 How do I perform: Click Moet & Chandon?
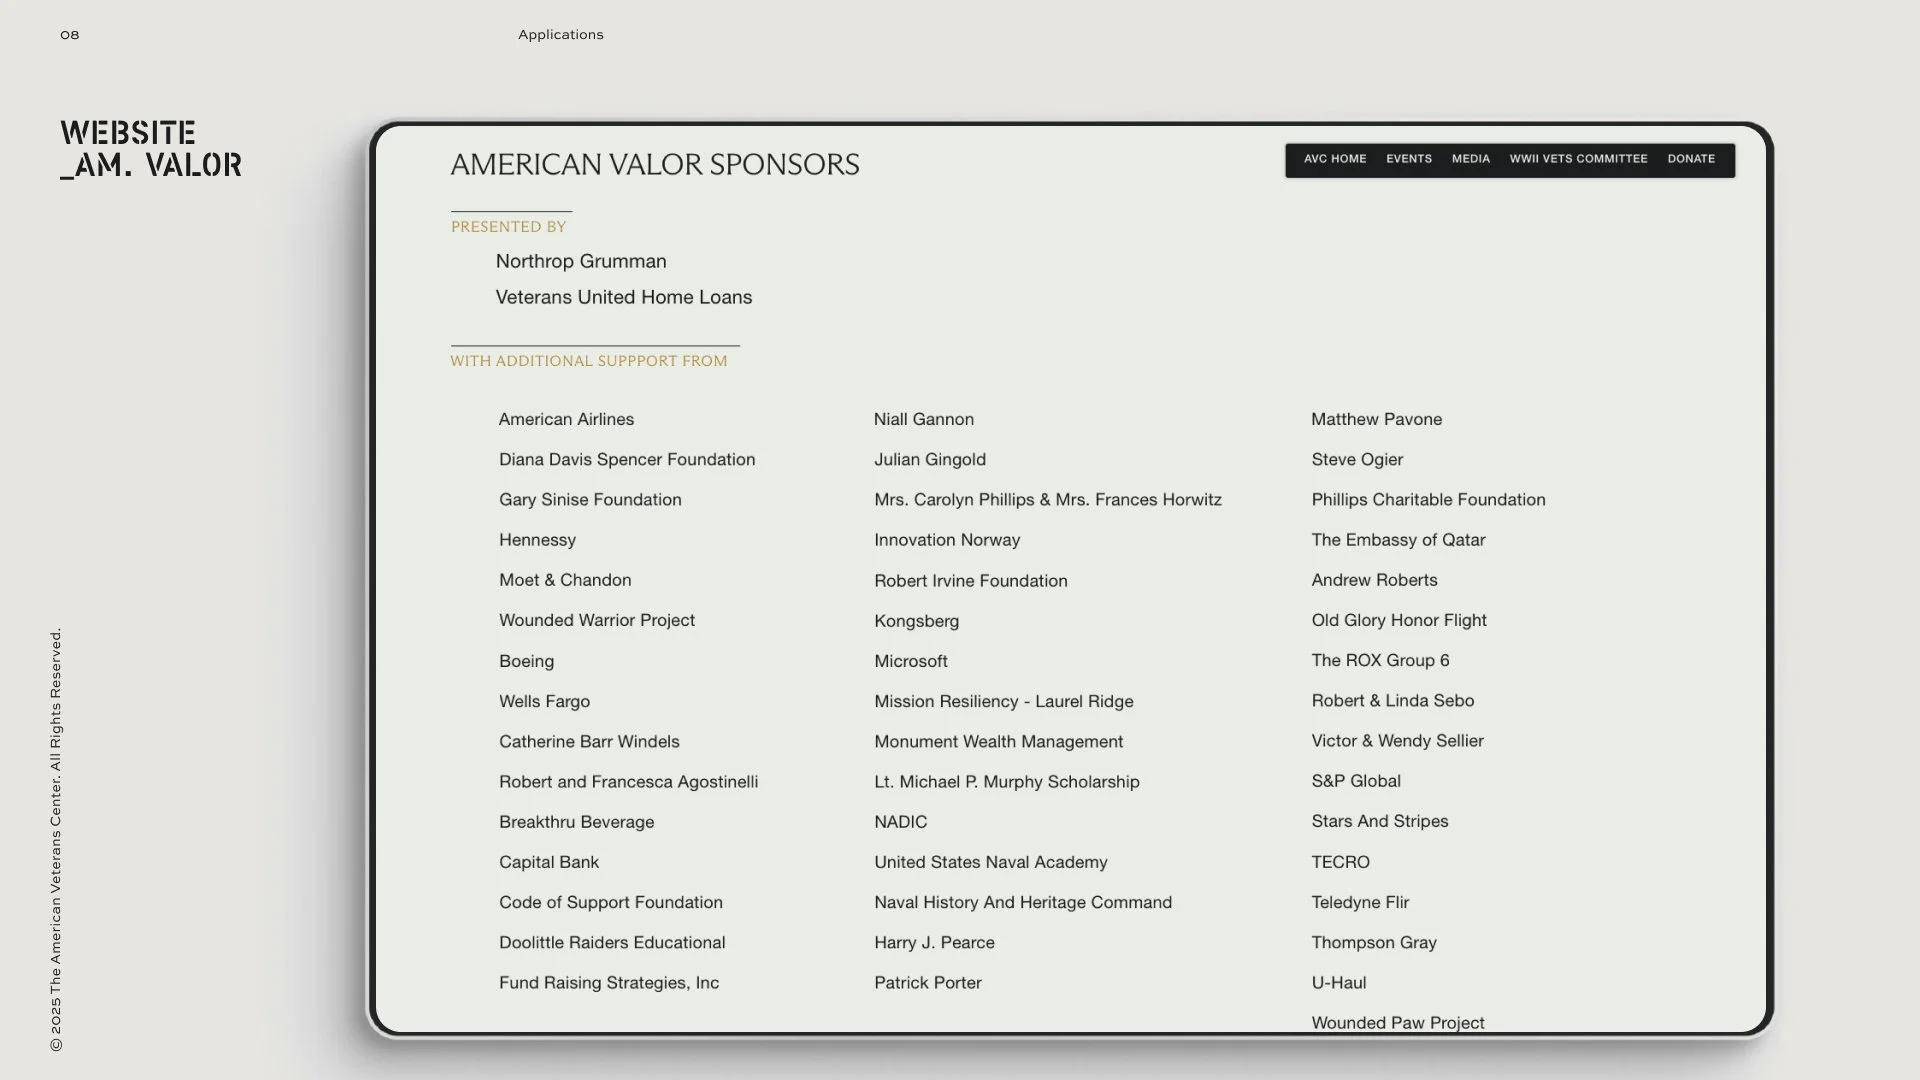tap(565, 580)
